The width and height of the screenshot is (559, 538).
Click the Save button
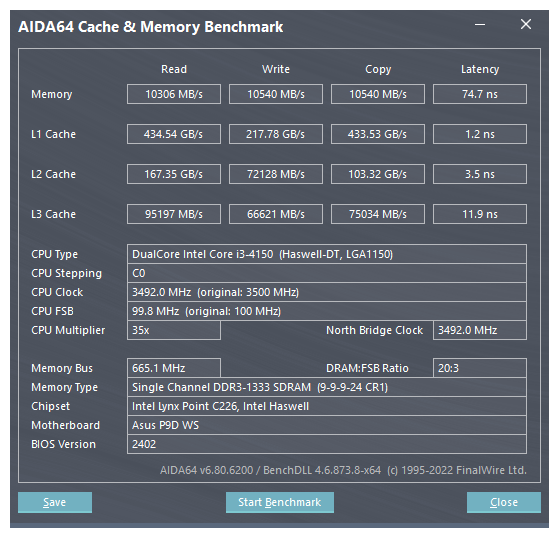55,502
